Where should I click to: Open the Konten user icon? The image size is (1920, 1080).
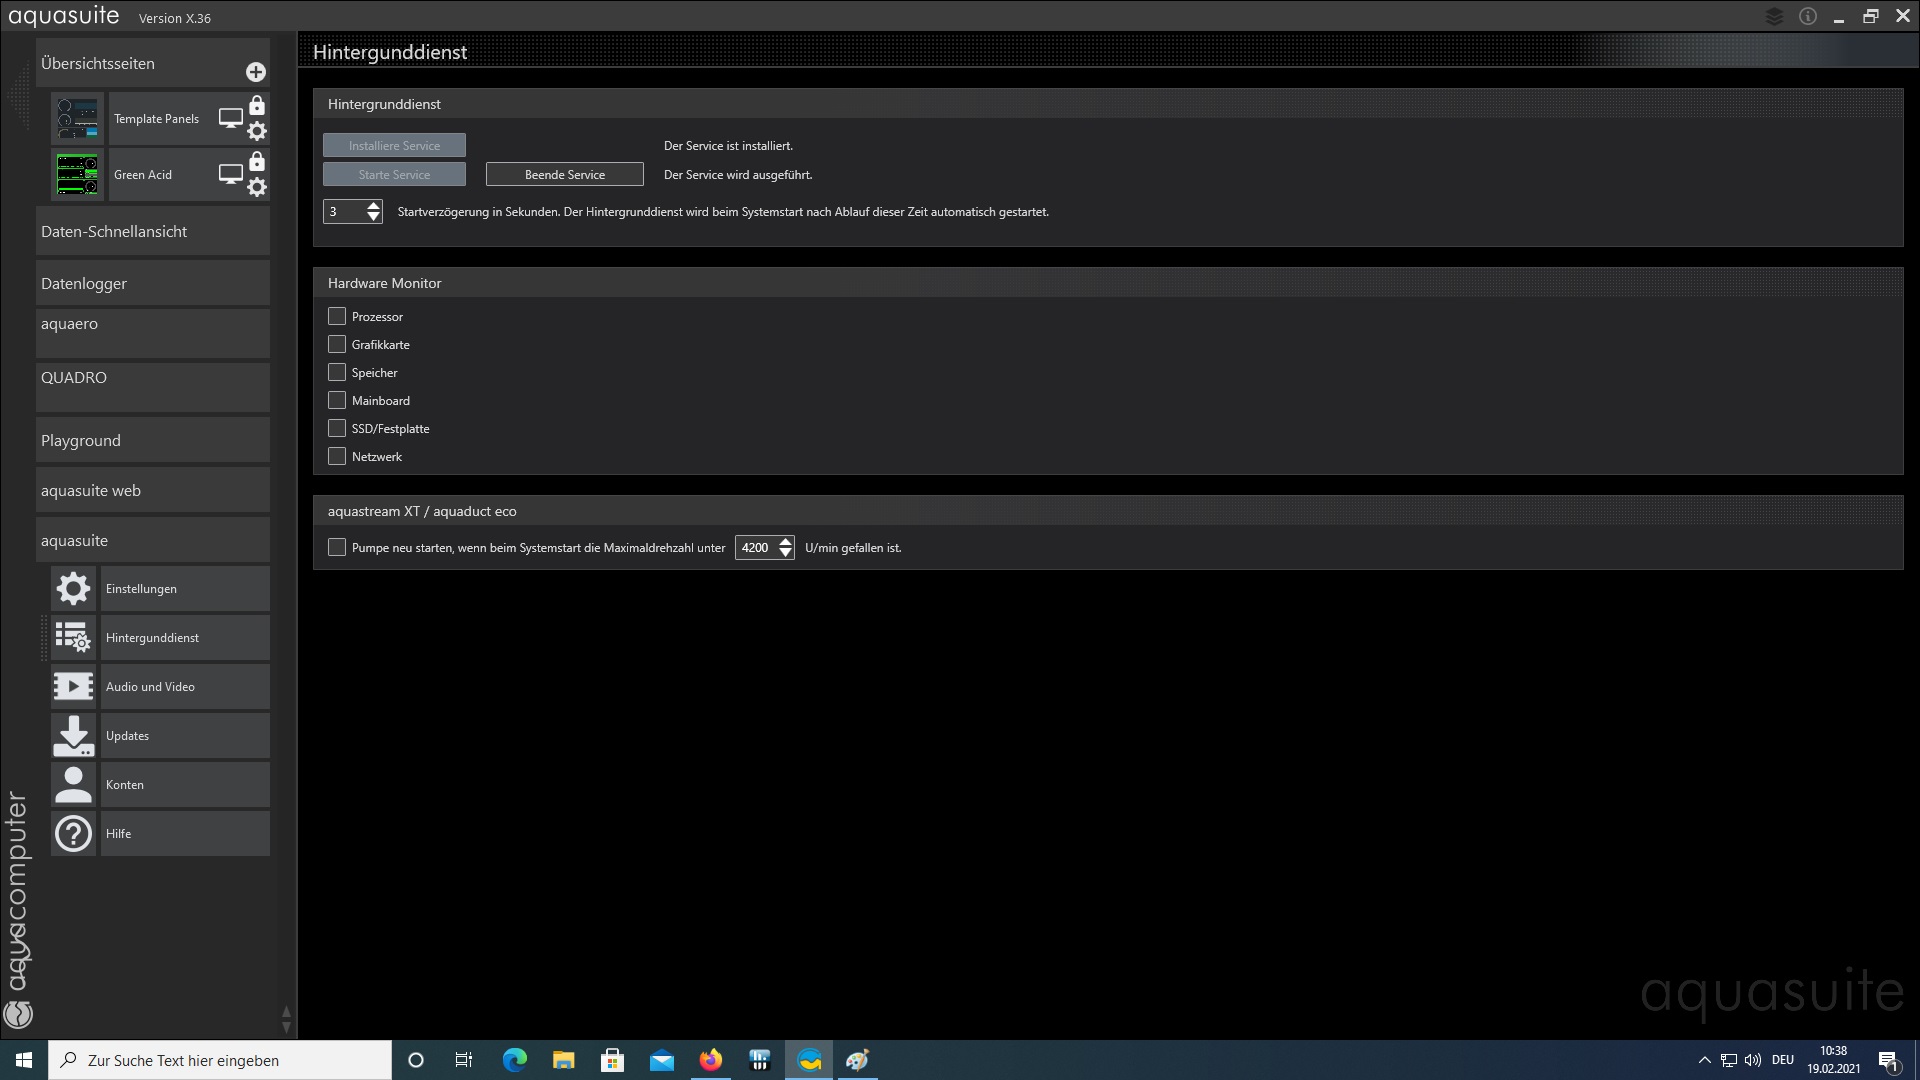(x=73, y=785)
